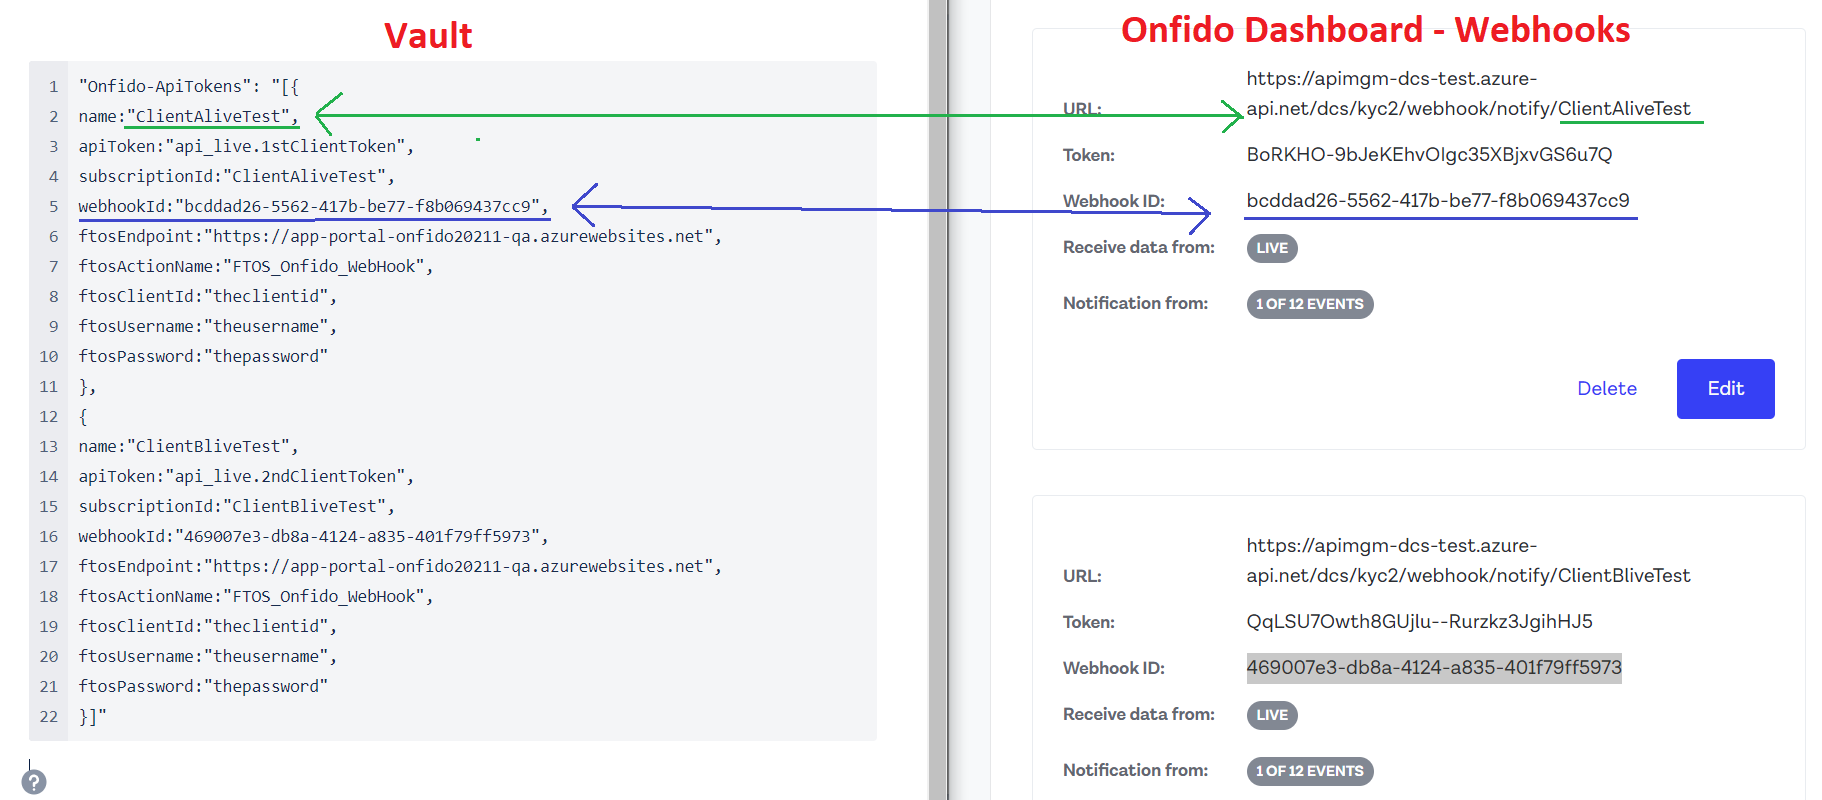The image size is (1822, 800).
Task: Click the ftosActionName line on line 7
Action: tap(255, 267)
